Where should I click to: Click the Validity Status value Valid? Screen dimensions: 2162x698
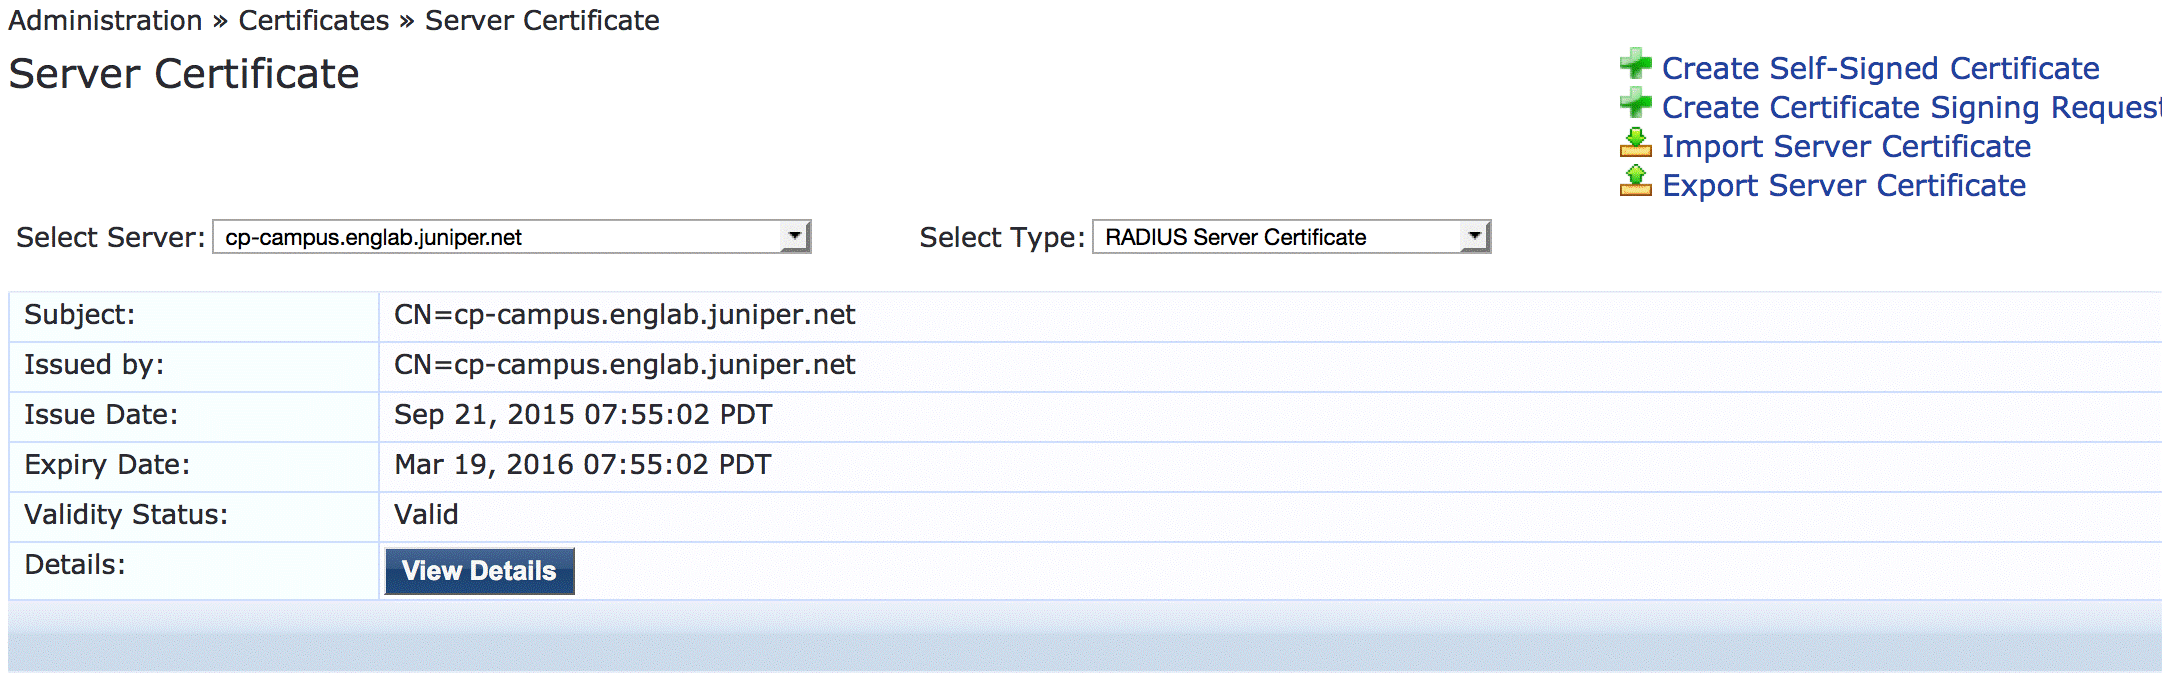(426, 515)
